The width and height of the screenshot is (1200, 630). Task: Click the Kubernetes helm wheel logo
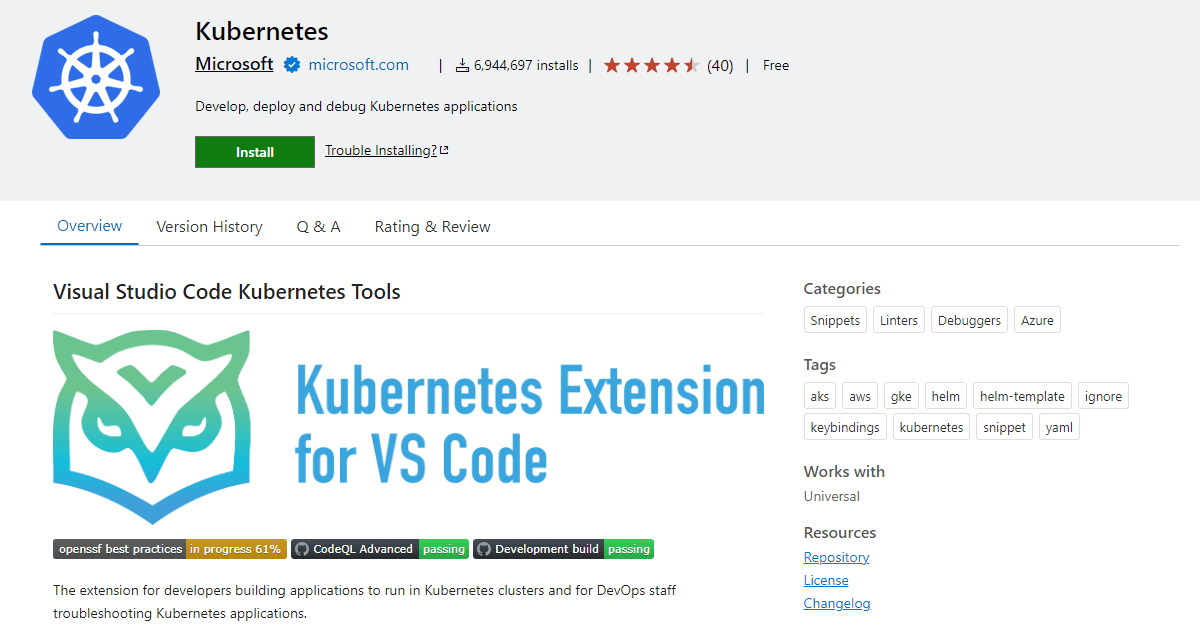(x=96, y=78)
